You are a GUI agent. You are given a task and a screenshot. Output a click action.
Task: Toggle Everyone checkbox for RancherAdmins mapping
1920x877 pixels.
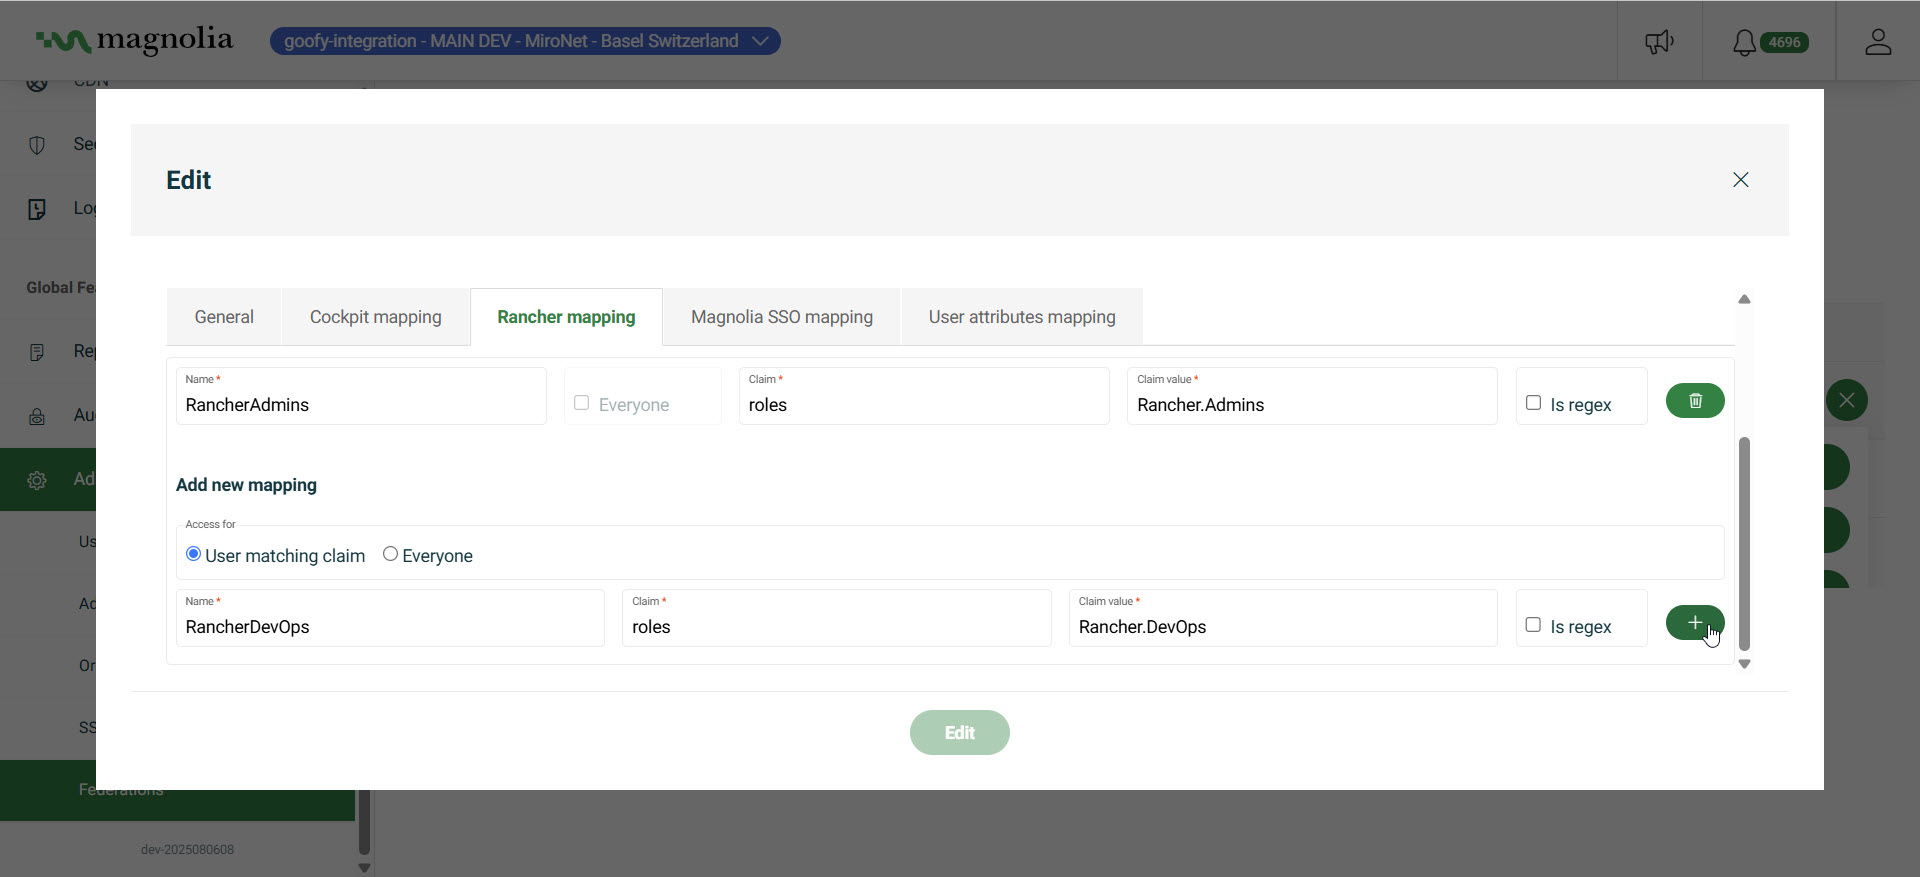click(x=581, y=403)
